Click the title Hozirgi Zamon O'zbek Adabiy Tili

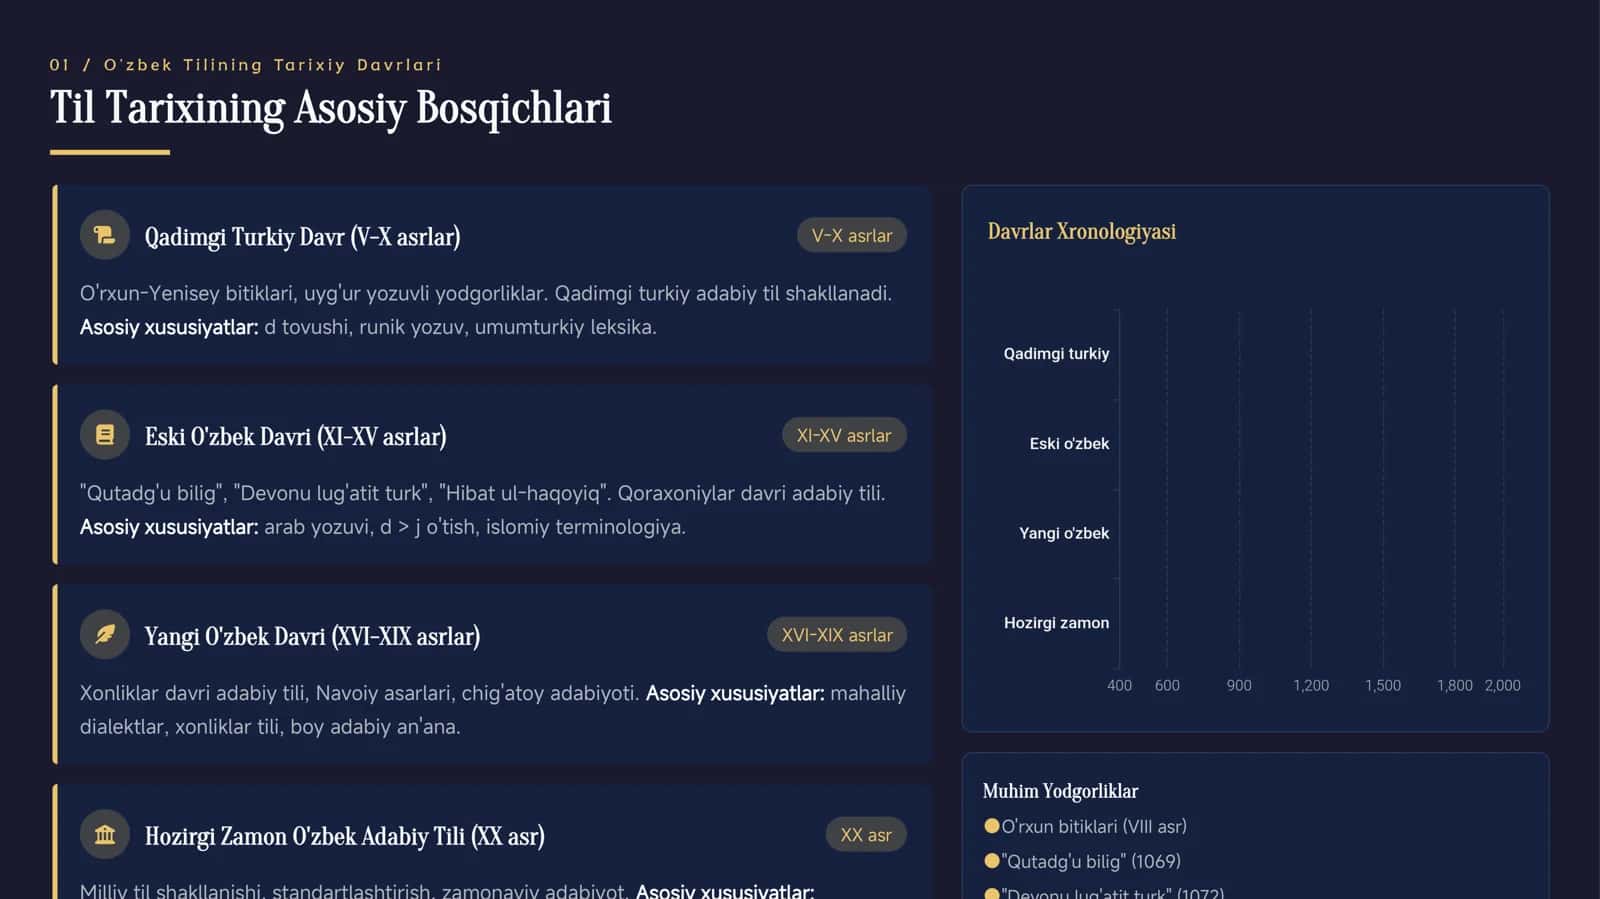[x=345, y=837]
